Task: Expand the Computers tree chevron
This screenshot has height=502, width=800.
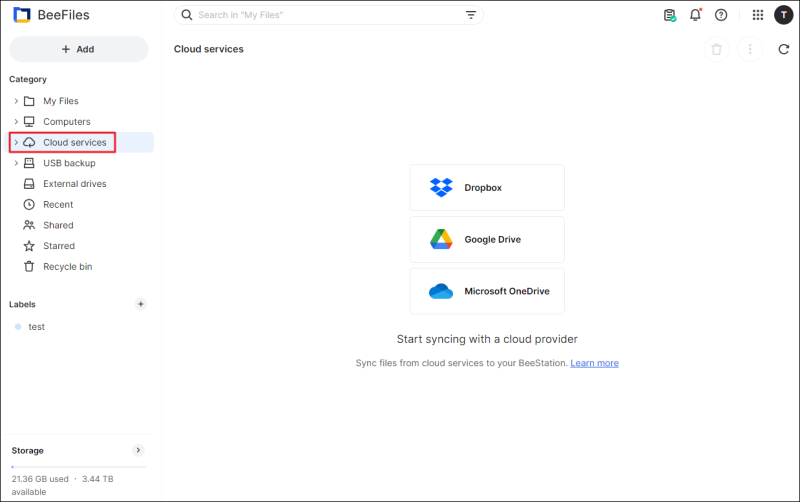Action: [16, 121]
